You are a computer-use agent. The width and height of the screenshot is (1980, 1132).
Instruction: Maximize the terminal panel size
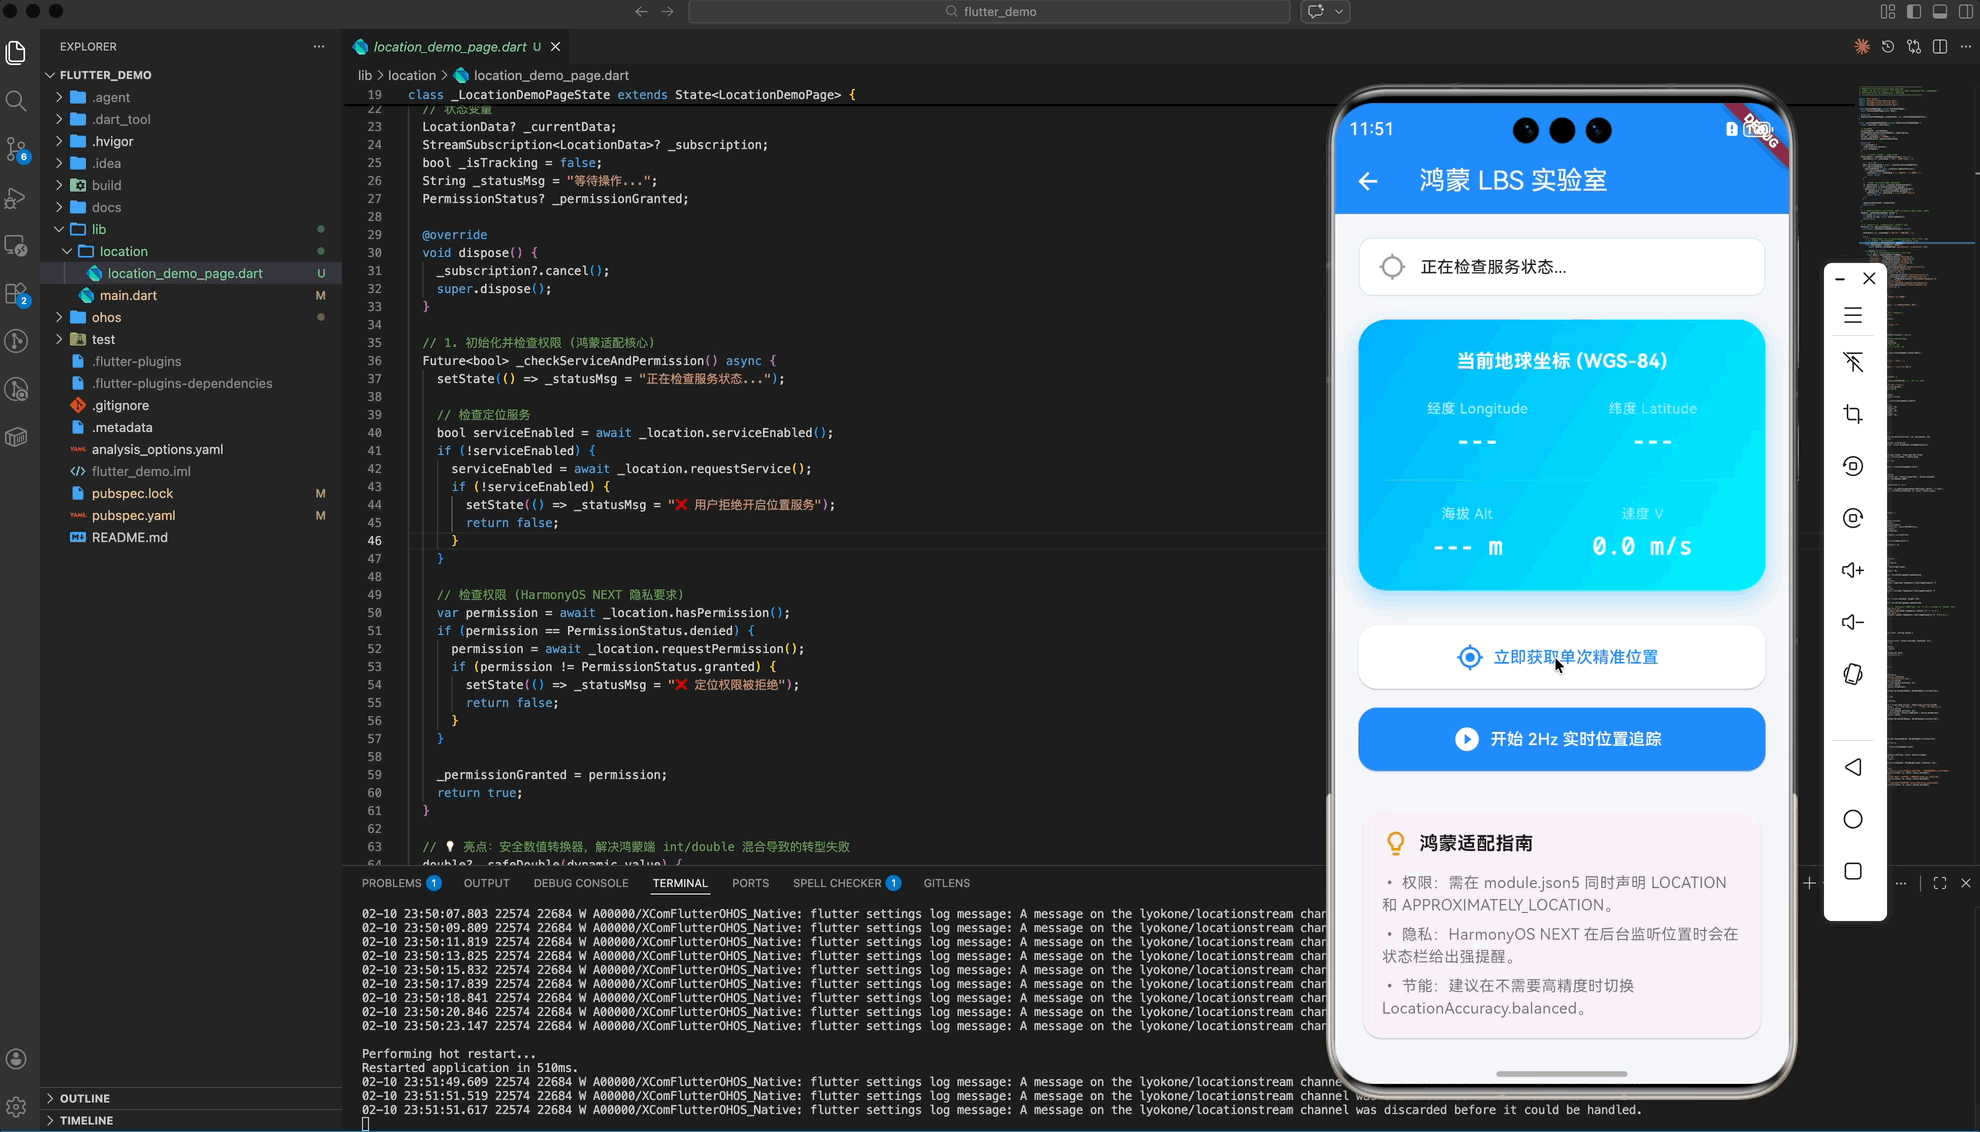1939,883
